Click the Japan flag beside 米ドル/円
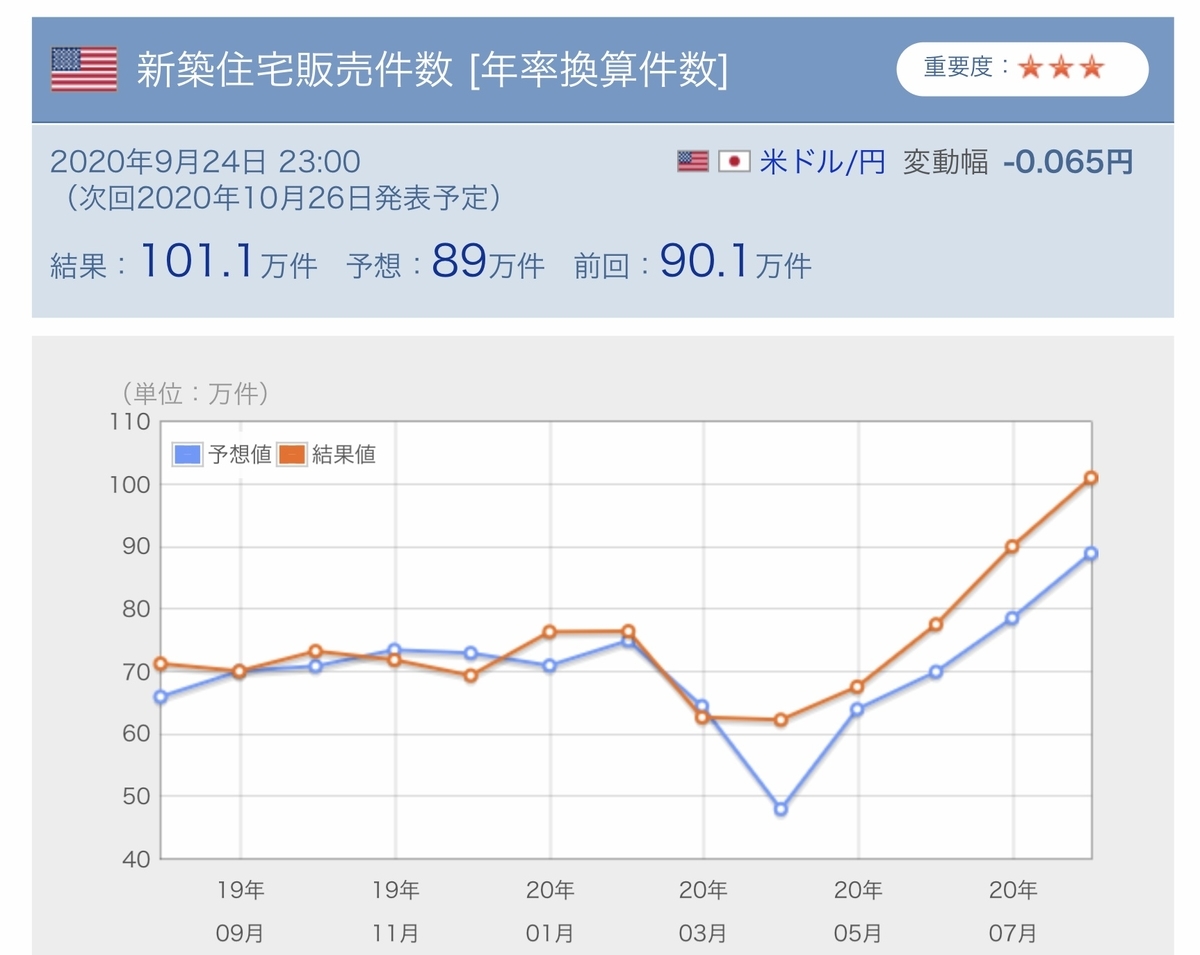1200x955 pixels. click(734, 161)
